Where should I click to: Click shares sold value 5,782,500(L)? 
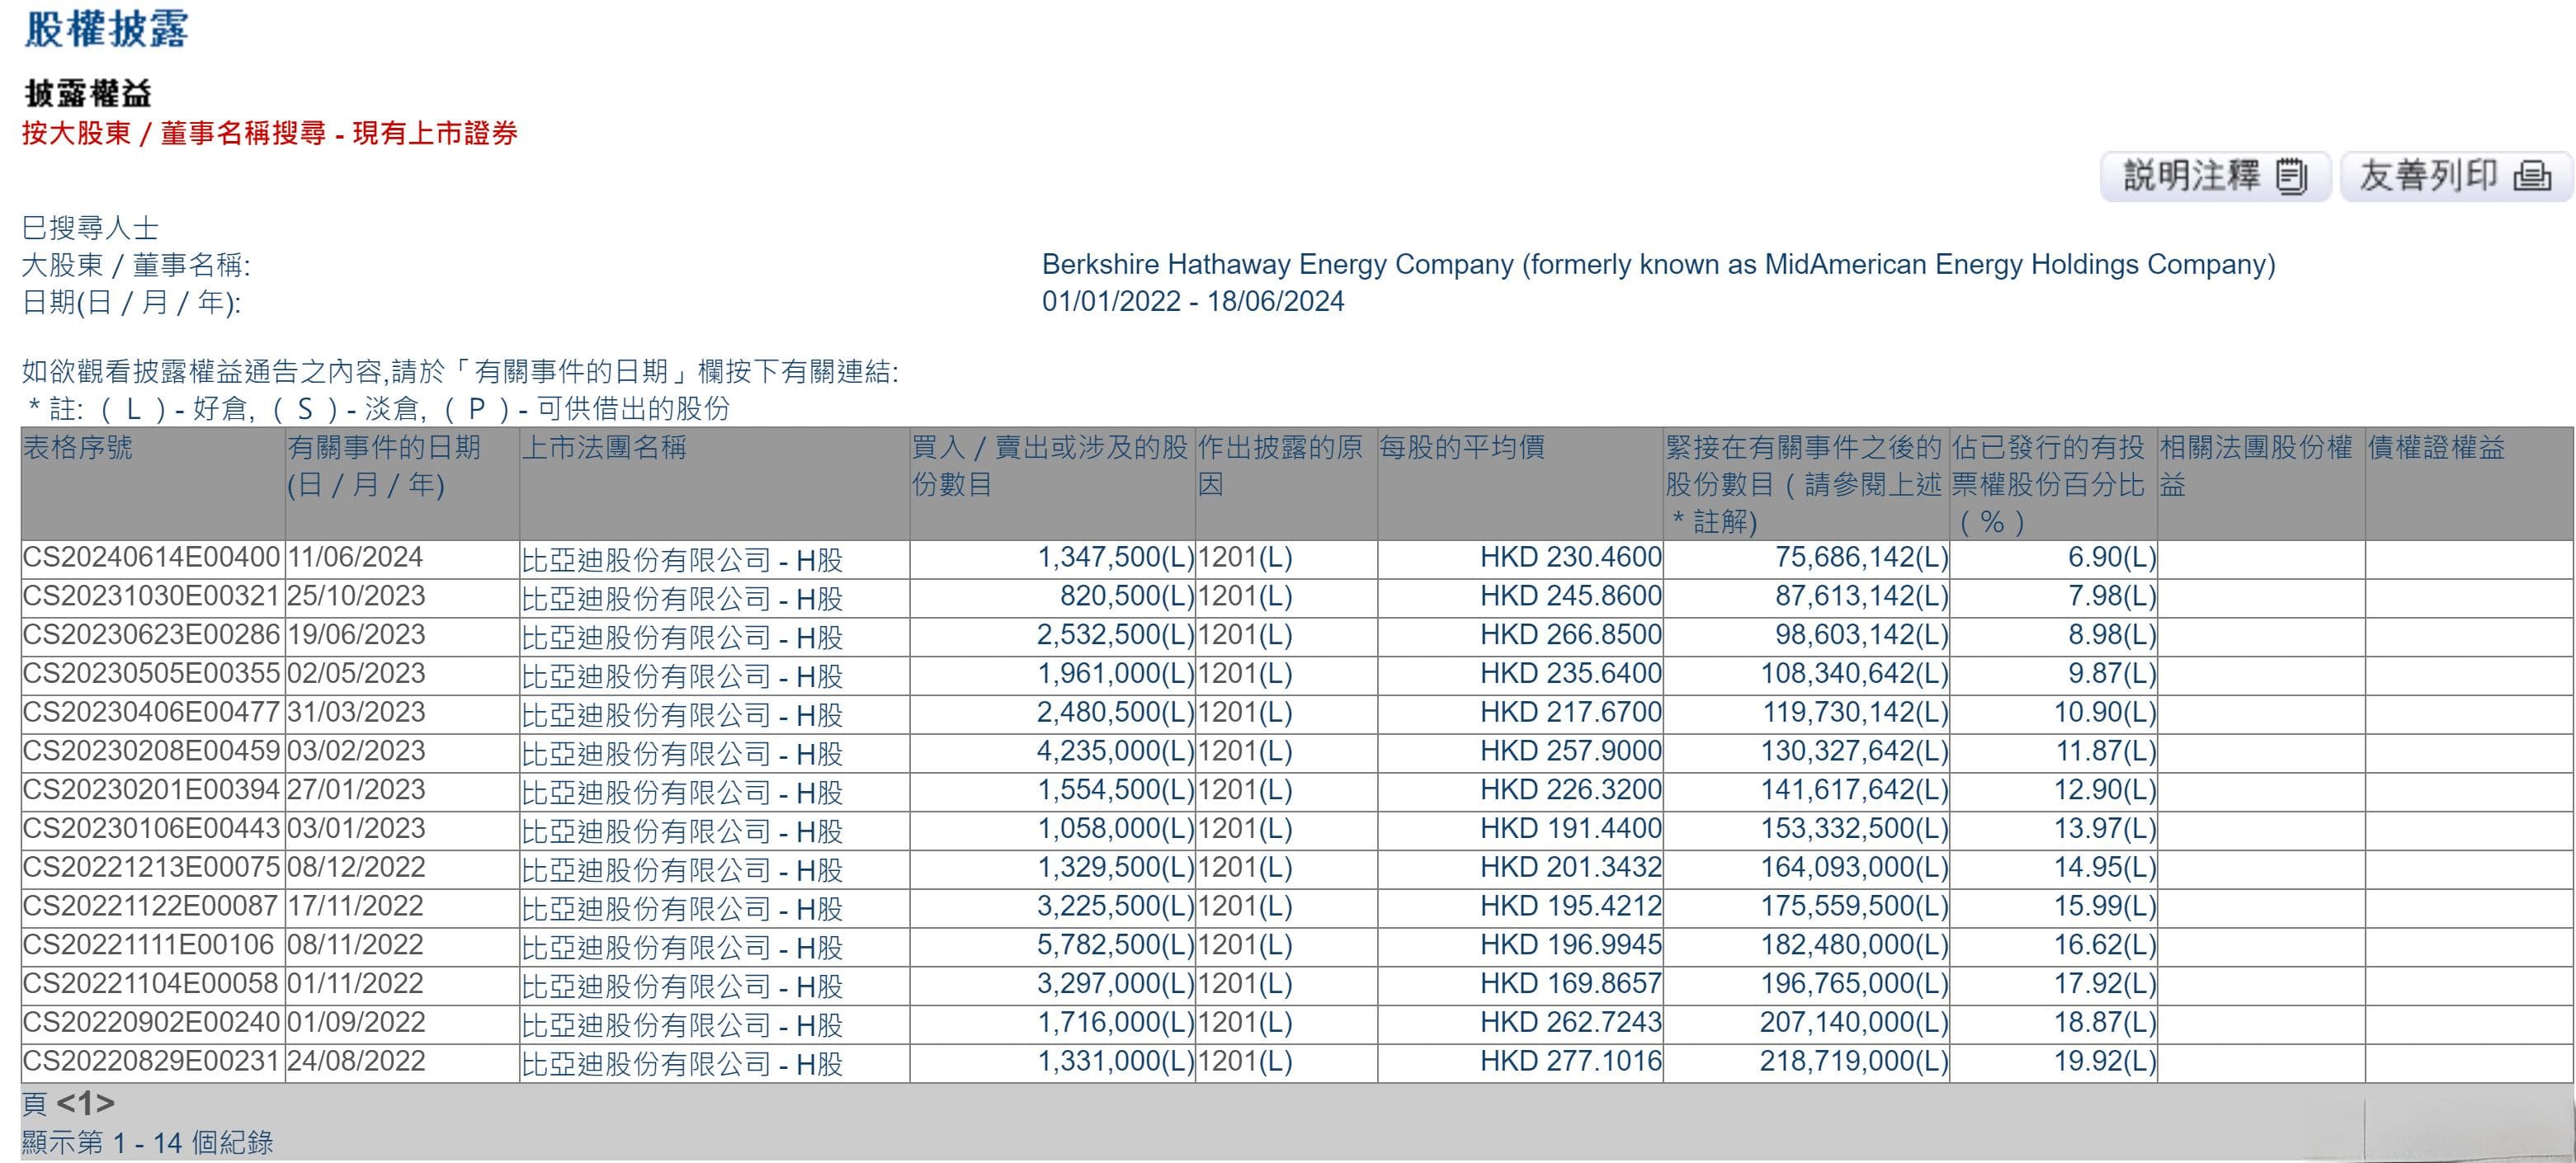(1116, 946)
